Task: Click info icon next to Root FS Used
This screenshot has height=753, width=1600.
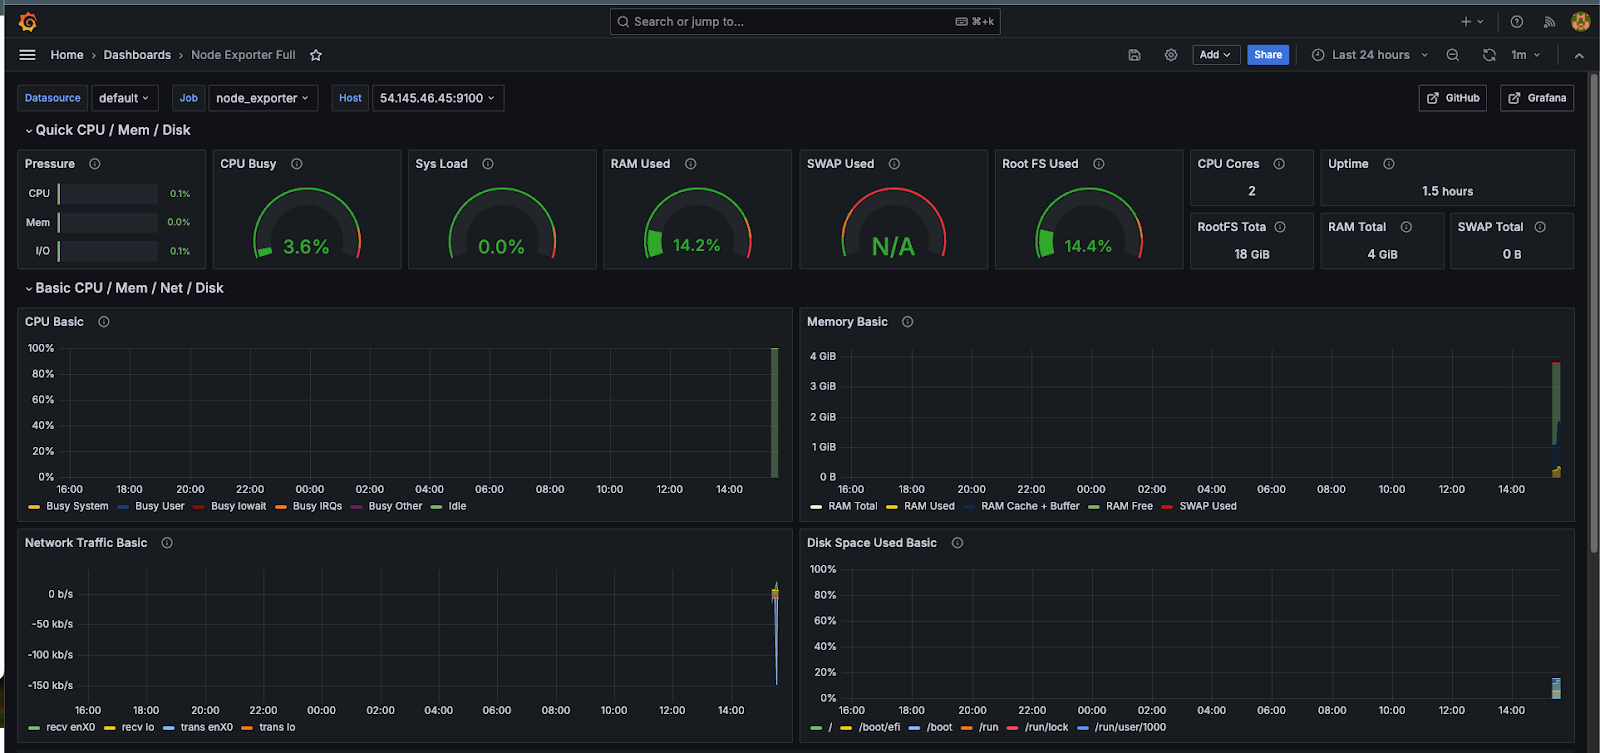Action: coord(1099,164)
